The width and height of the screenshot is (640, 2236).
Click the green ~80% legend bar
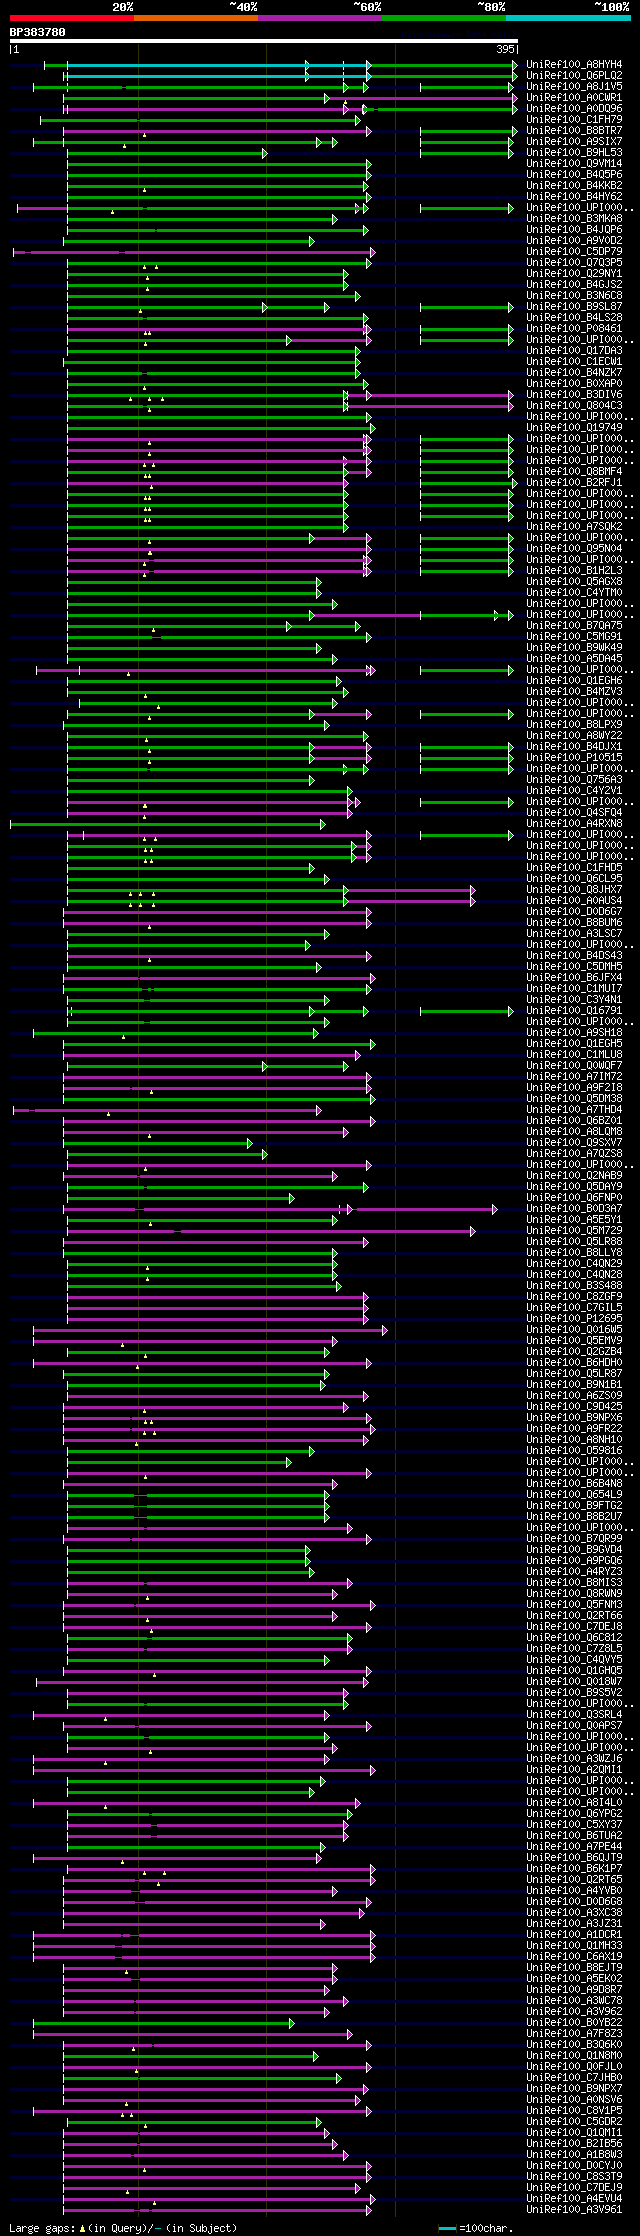[x=444, y=18]
